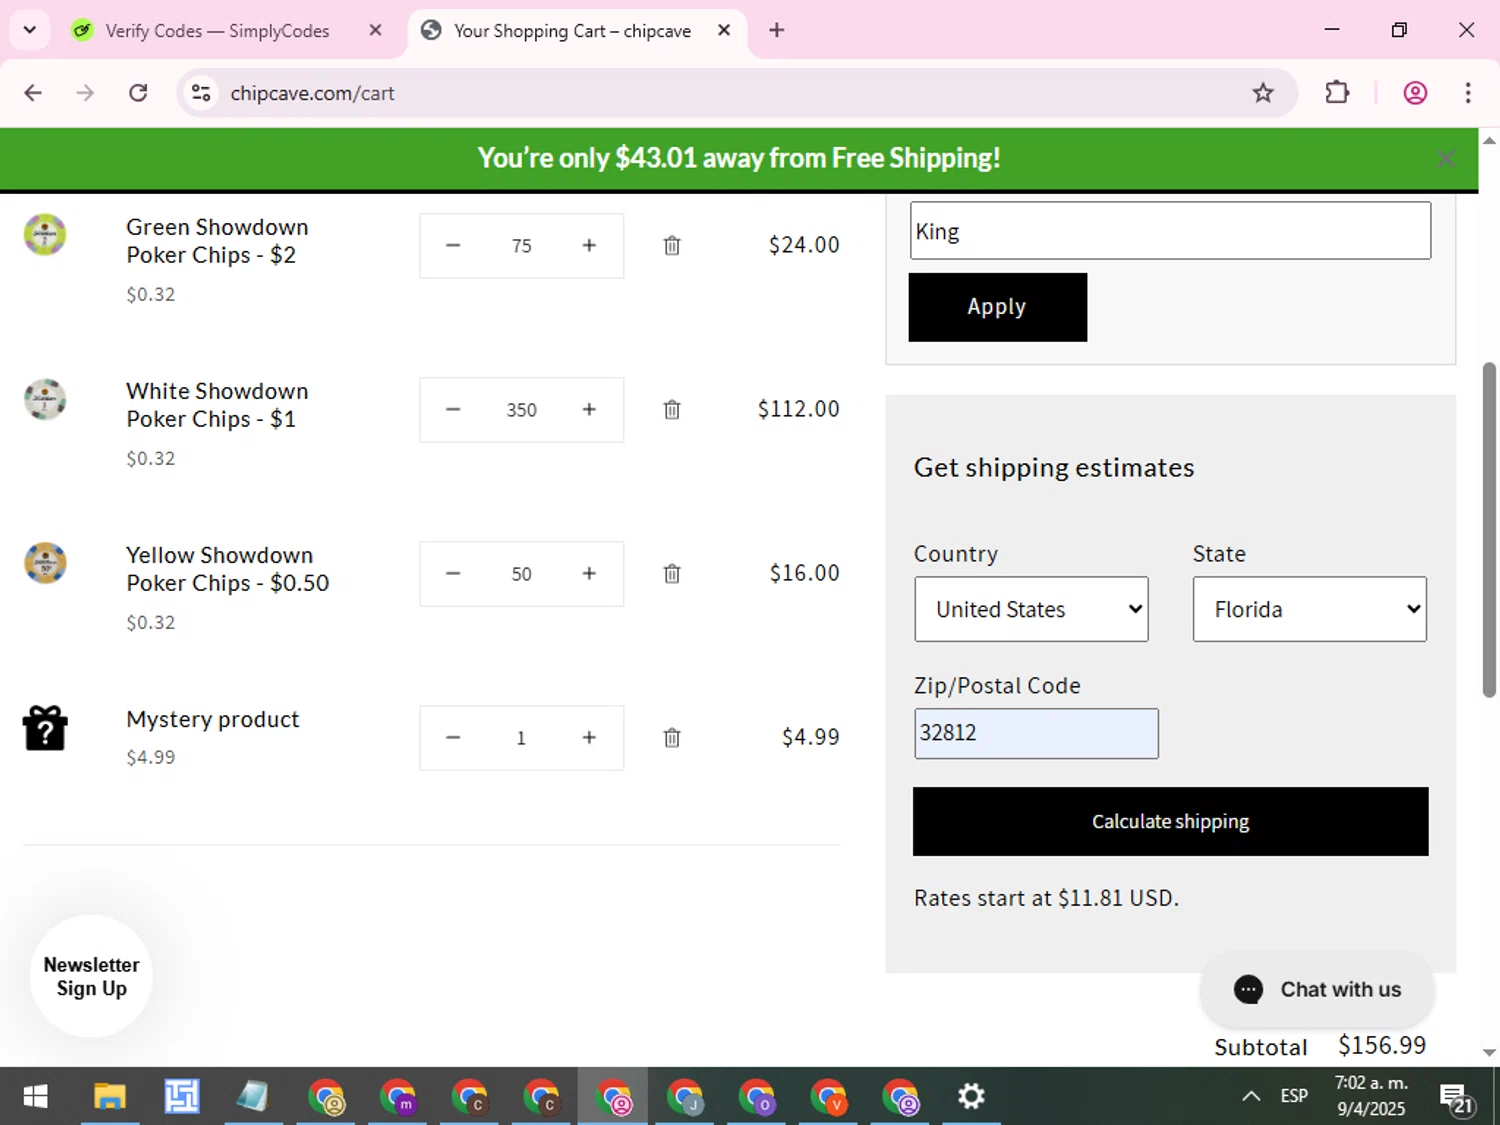
Task: Increase quantity of White Showdown Poker Chips
Action: pyautogui.click(x=589, y=409)
